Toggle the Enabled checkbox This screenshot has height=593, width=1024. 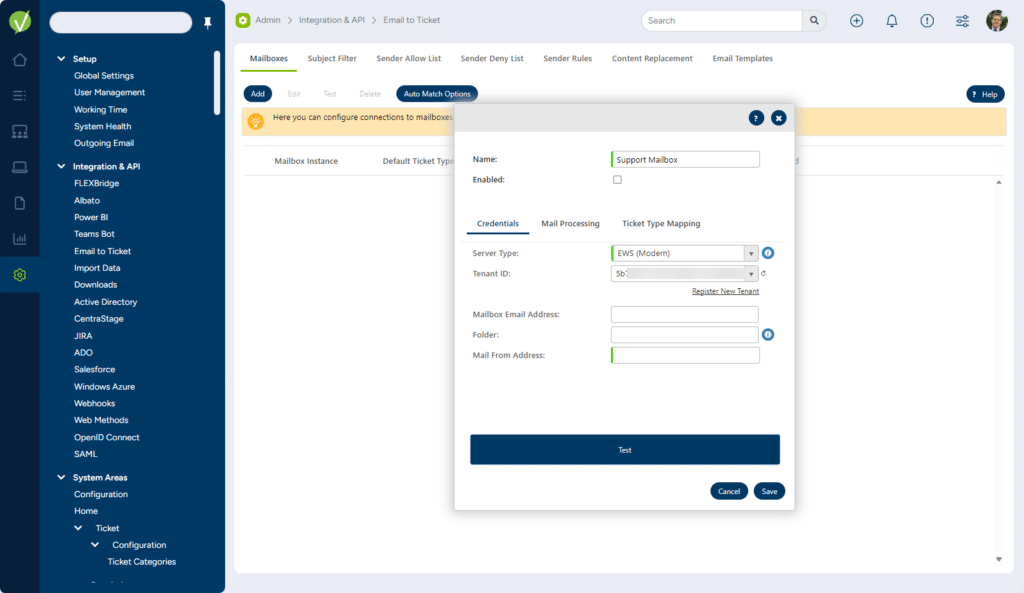point(617,180)
